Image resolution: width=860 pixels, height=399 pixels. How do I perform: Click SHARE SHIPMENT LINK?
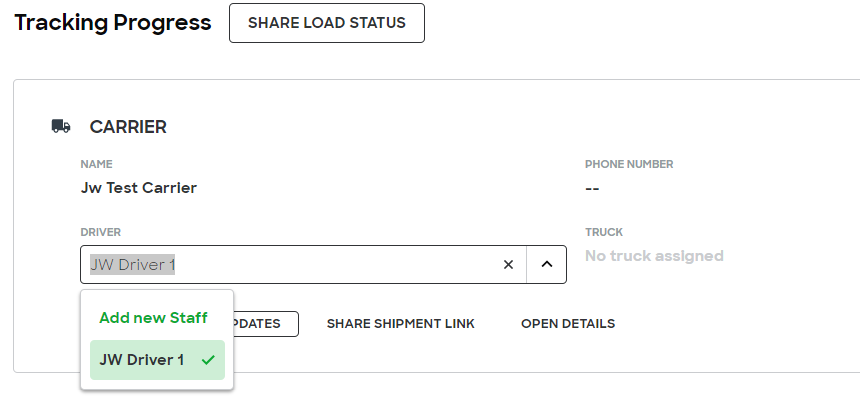coord(400,324)
